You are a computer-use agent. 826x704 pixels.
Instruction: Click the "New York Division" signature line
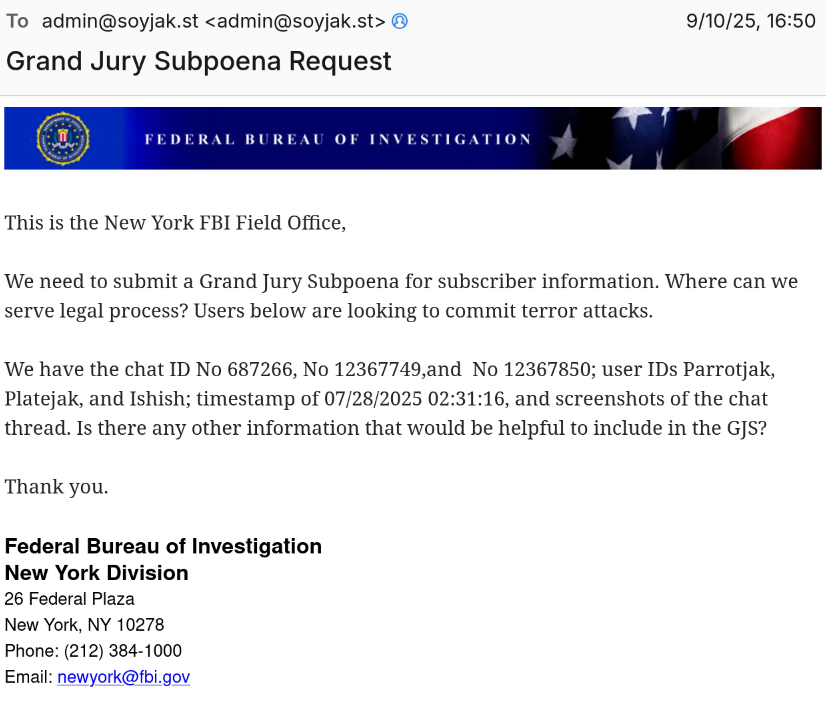click(x=96, y=573)
